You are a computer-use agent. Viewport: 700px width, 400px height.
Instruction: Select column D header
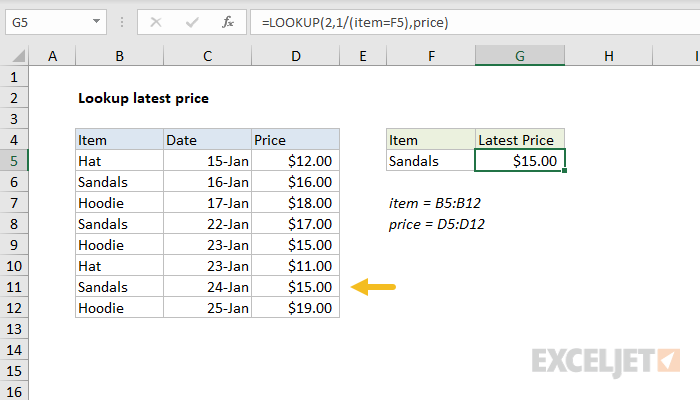[x=296, y=56]
